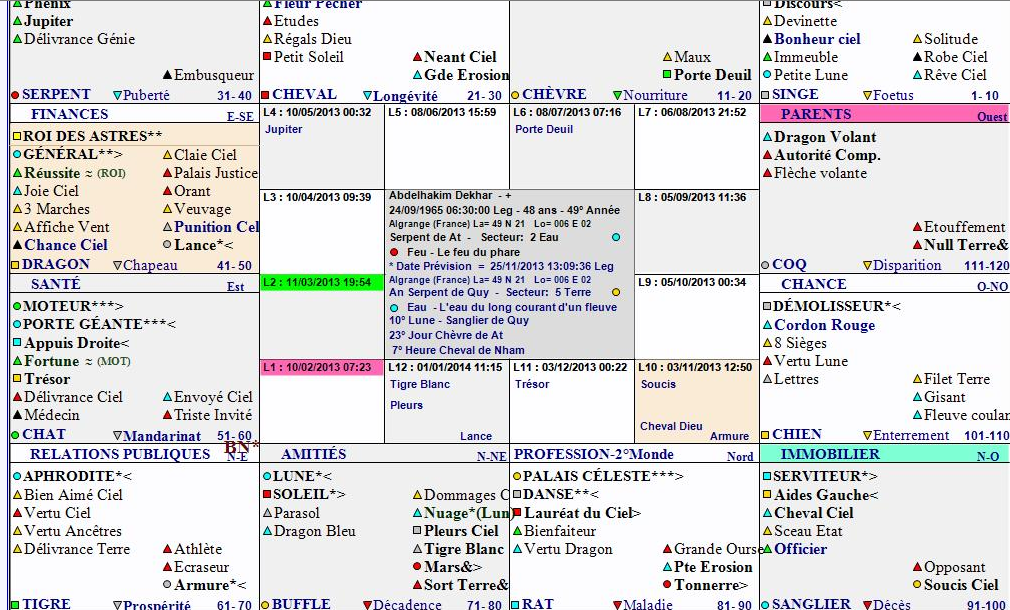The width and height of the screenshot is (1010, 610).
Task: Click the yellow square beside ROI DES ASTRES
Action: pyautogui.click(x=17, y=136)
